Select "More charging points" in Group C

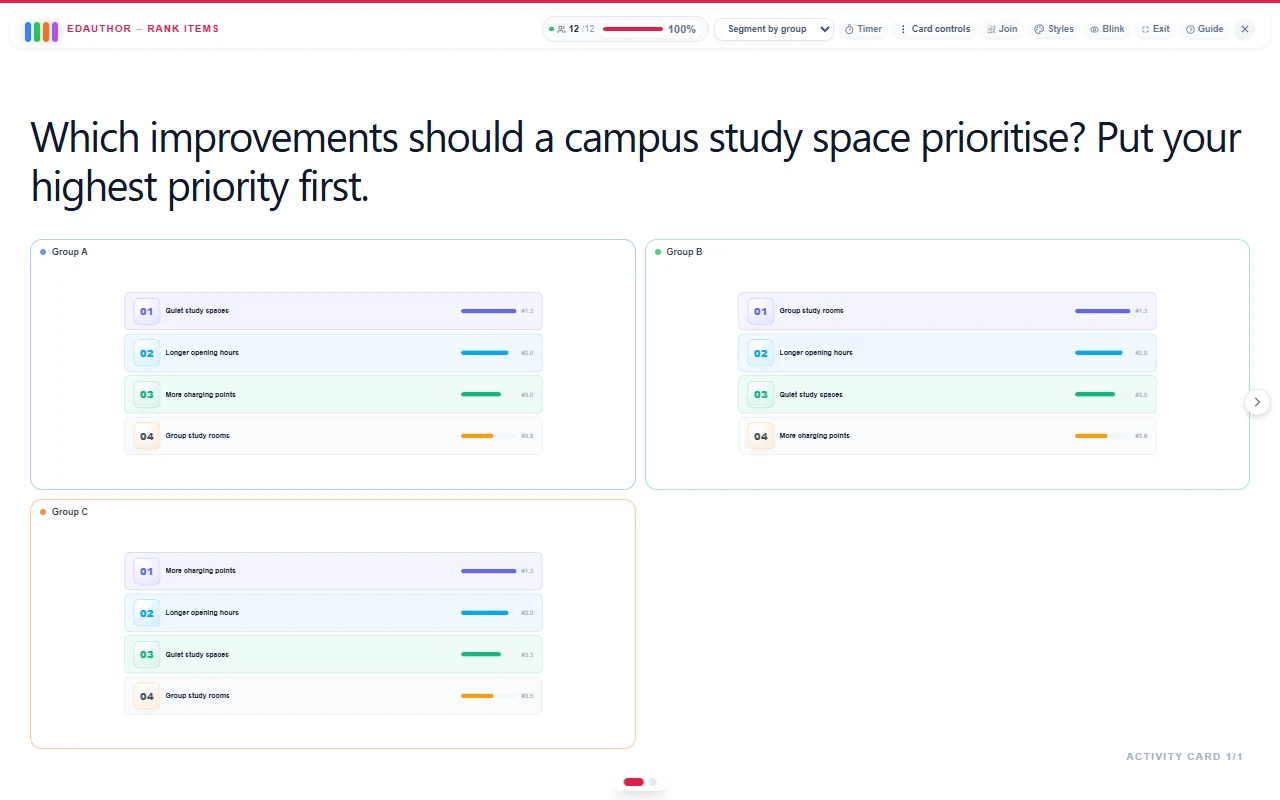pos(333,571)
